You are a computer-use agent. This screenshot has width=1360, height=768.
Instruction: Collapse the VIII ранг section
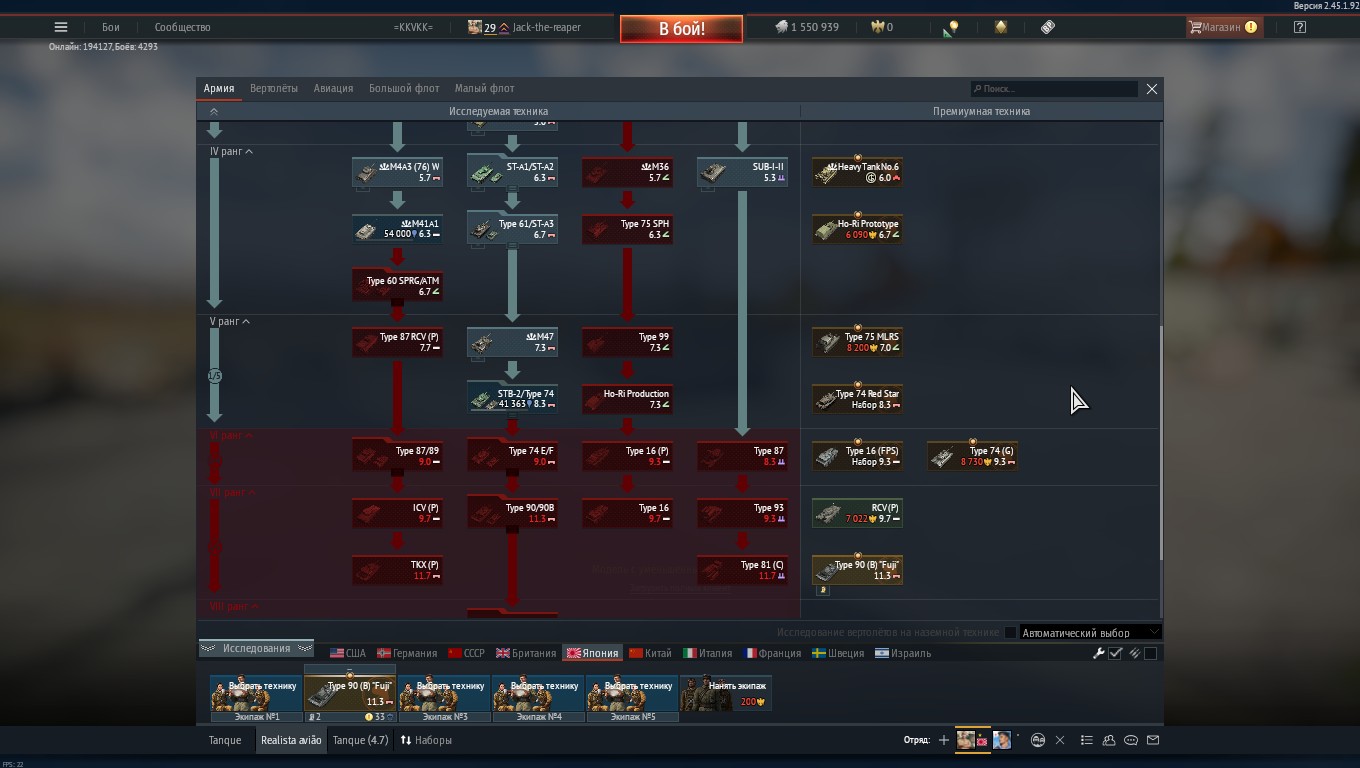(234, 607)
